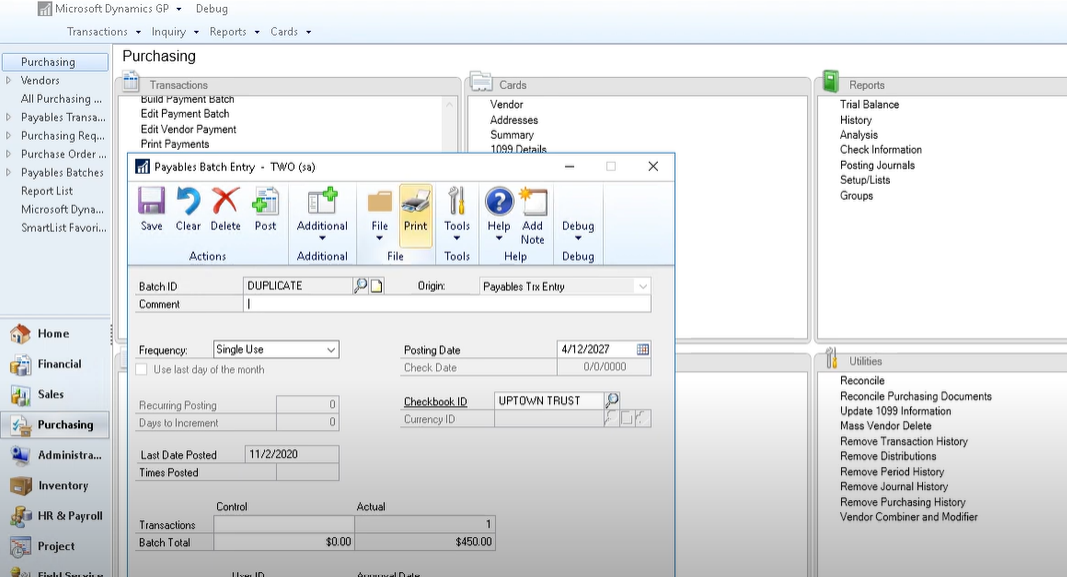The image size is (1067, 577).
Task: Delete the DUPLICATE batch using the Delete icon
Action: [225, 212]
